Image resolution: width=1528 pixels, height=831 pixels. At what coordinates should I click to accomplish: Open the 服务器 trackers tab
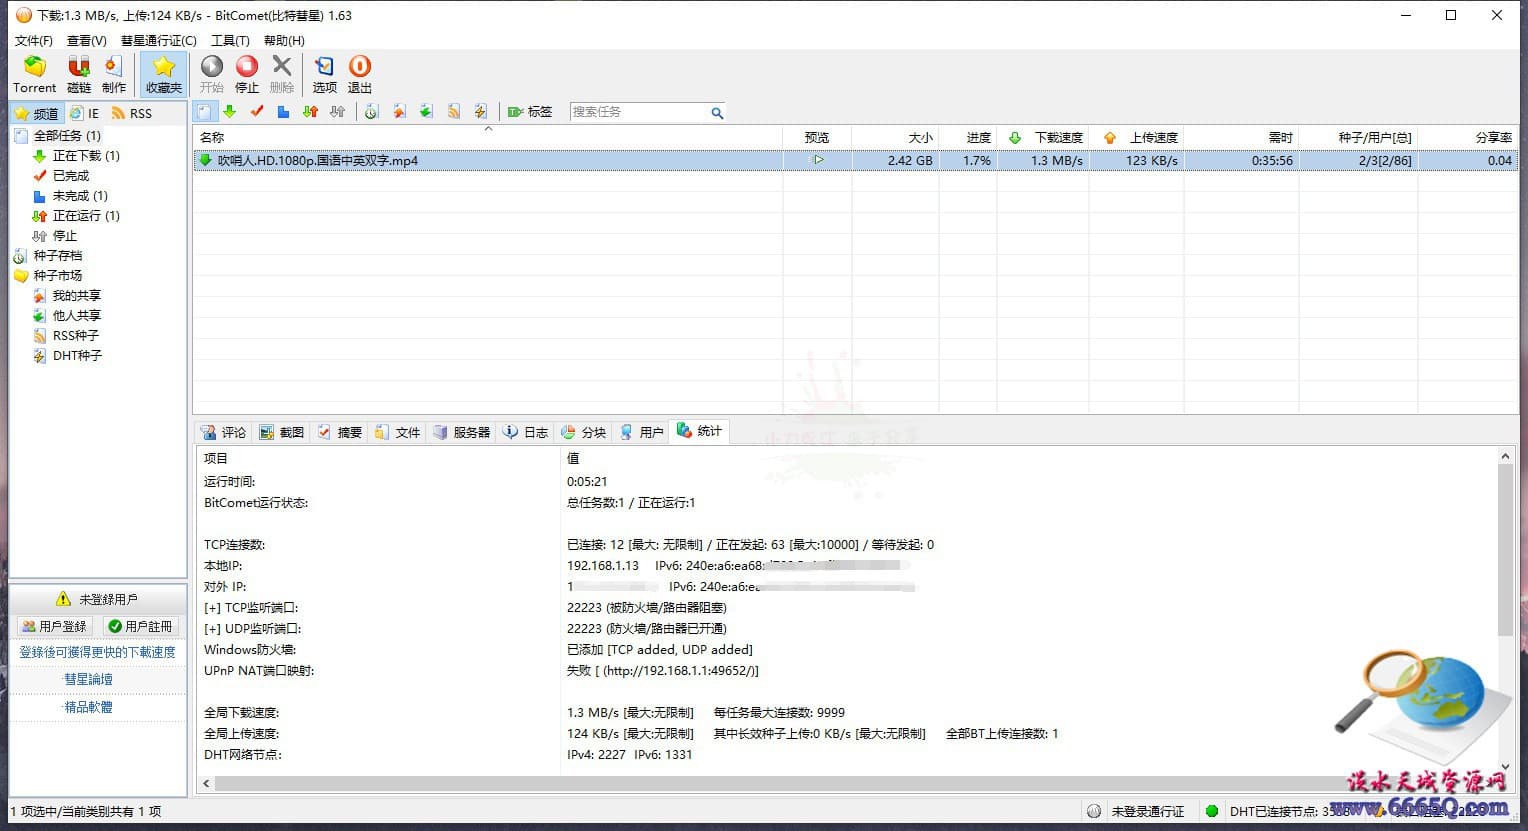click(461, 432)
